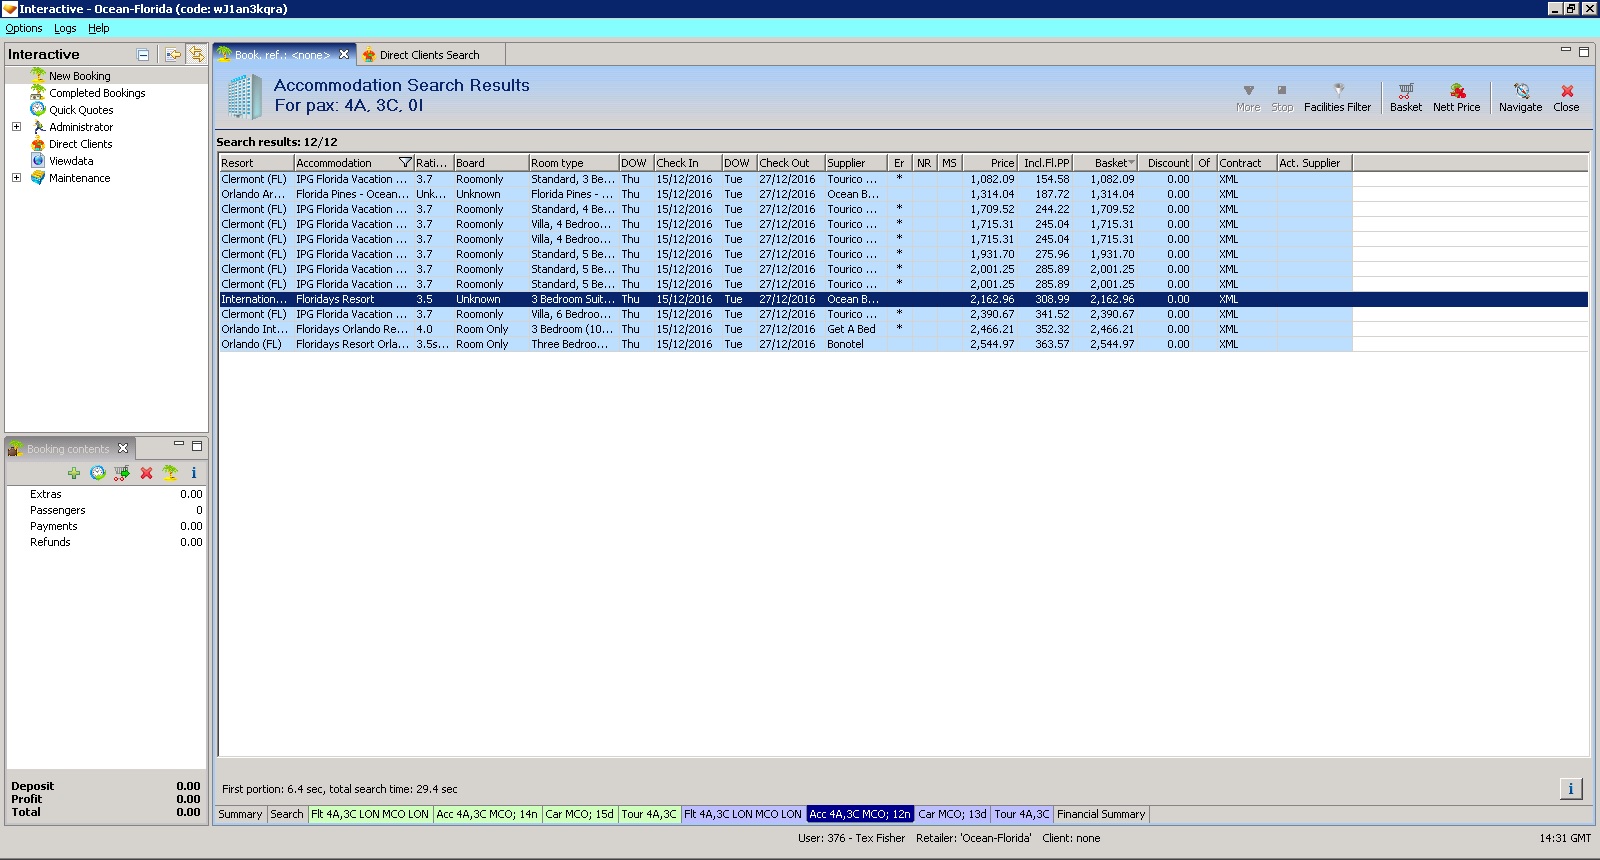Sort results by Resort column
This screenshot has height=860, width=1600.
256,163
